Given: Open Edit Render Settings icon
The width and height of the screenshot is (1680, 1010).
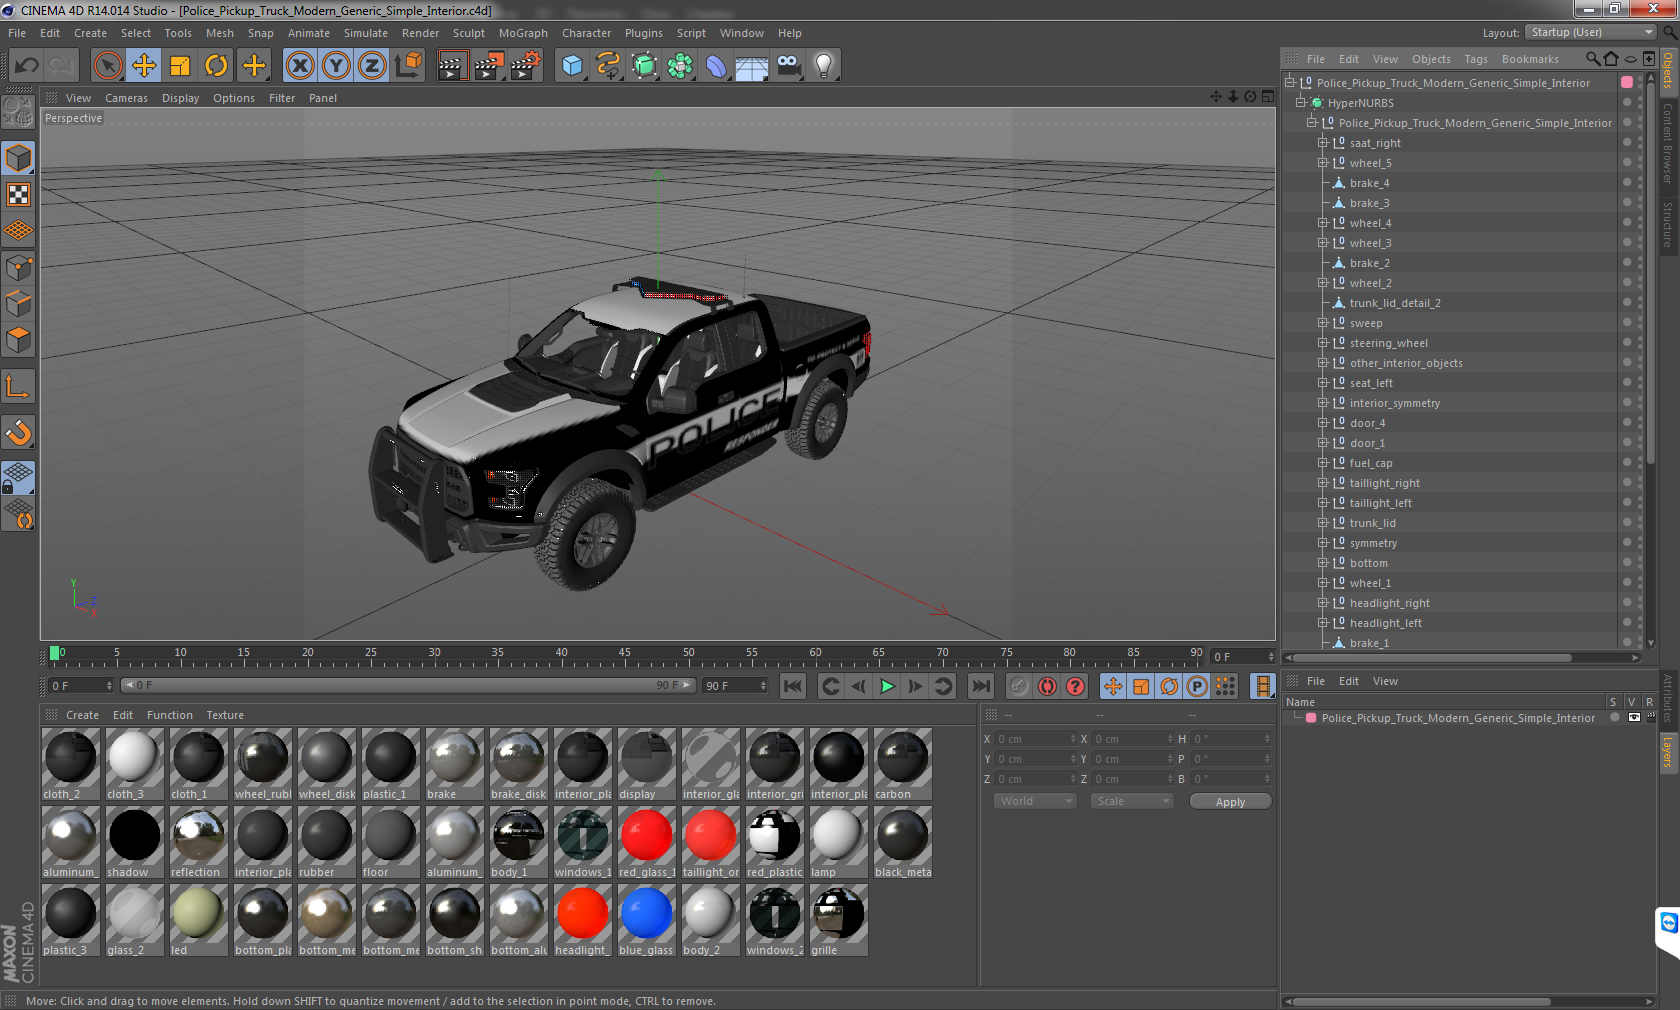Looking at the screenshot, I should tap(526, 66).
